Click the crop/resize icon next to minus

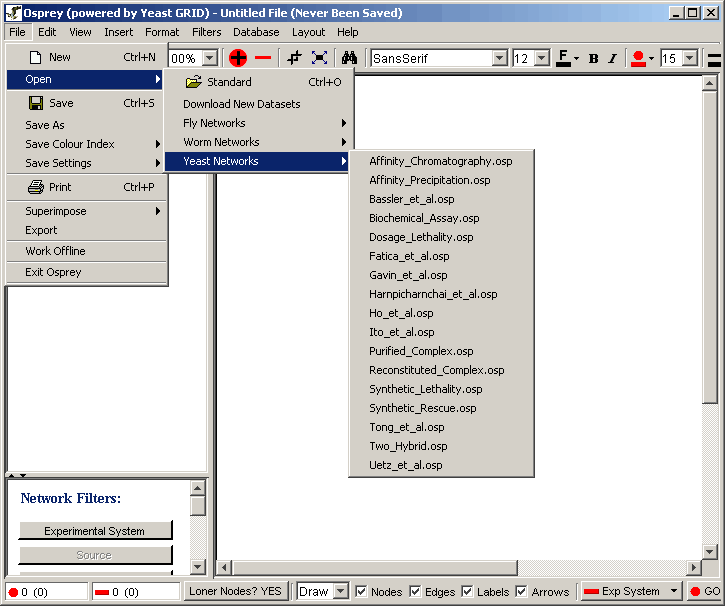(294, 58)
